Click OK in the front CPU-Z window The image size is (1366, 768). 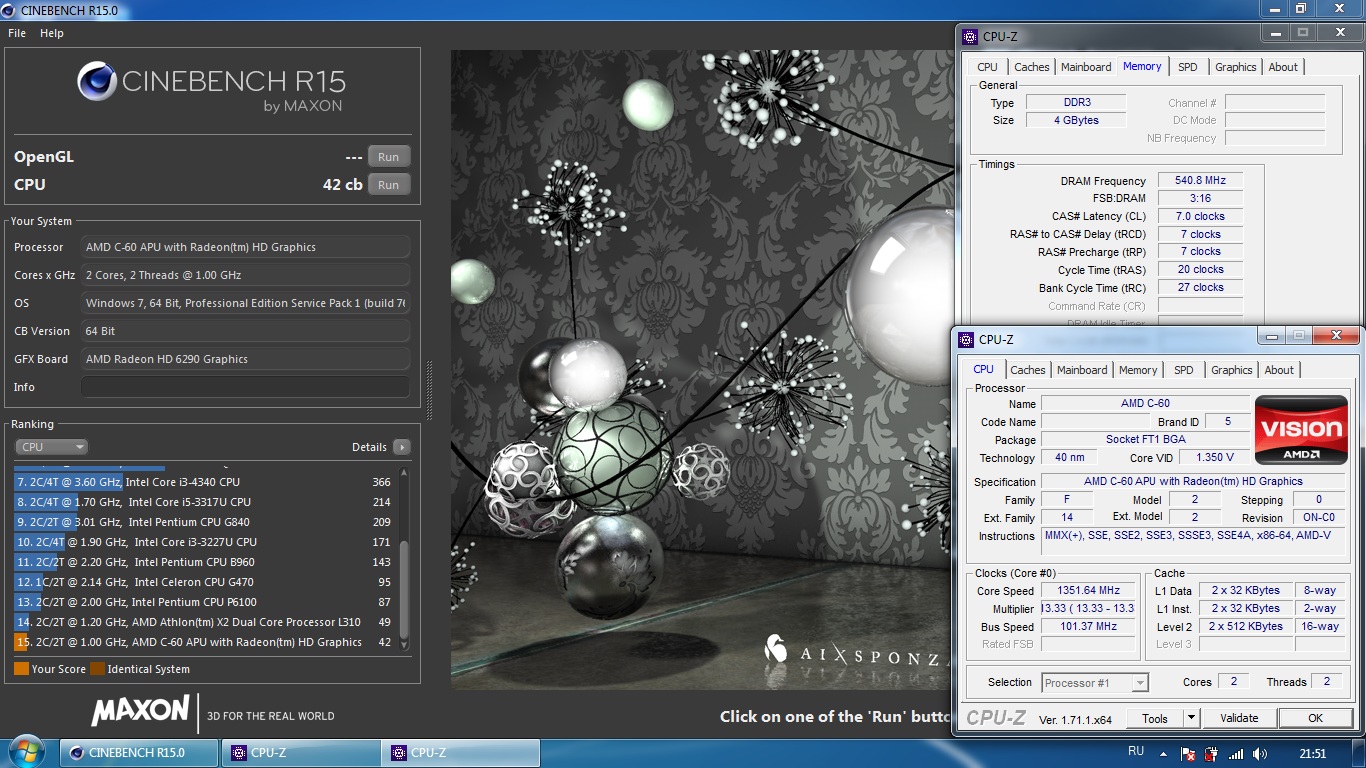1315,718
